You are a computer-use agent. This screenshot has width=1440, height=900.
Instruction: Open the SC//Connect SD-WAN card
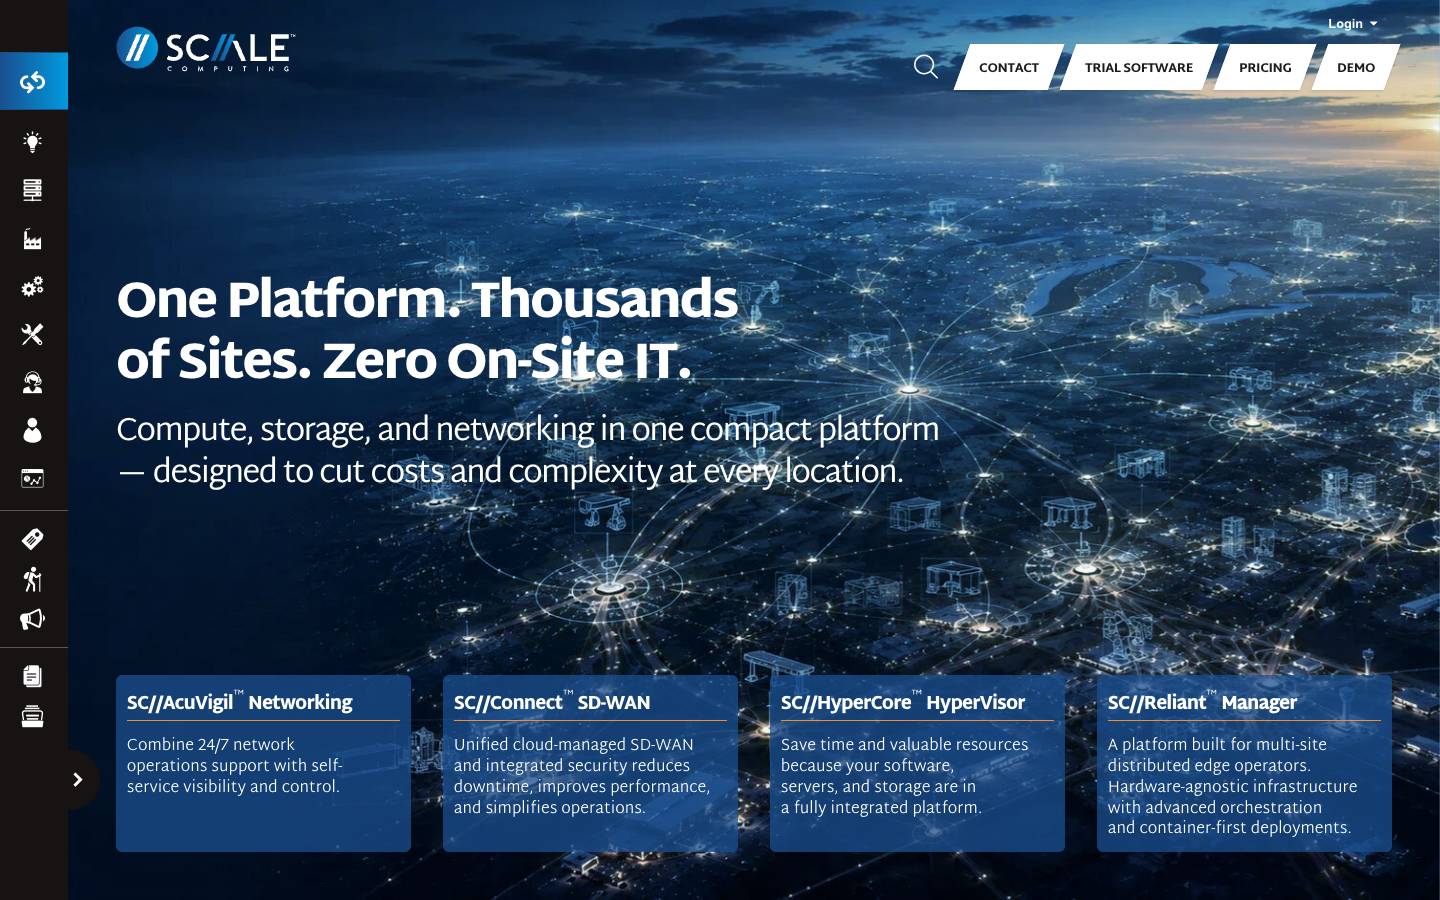(x=590, y=763)
